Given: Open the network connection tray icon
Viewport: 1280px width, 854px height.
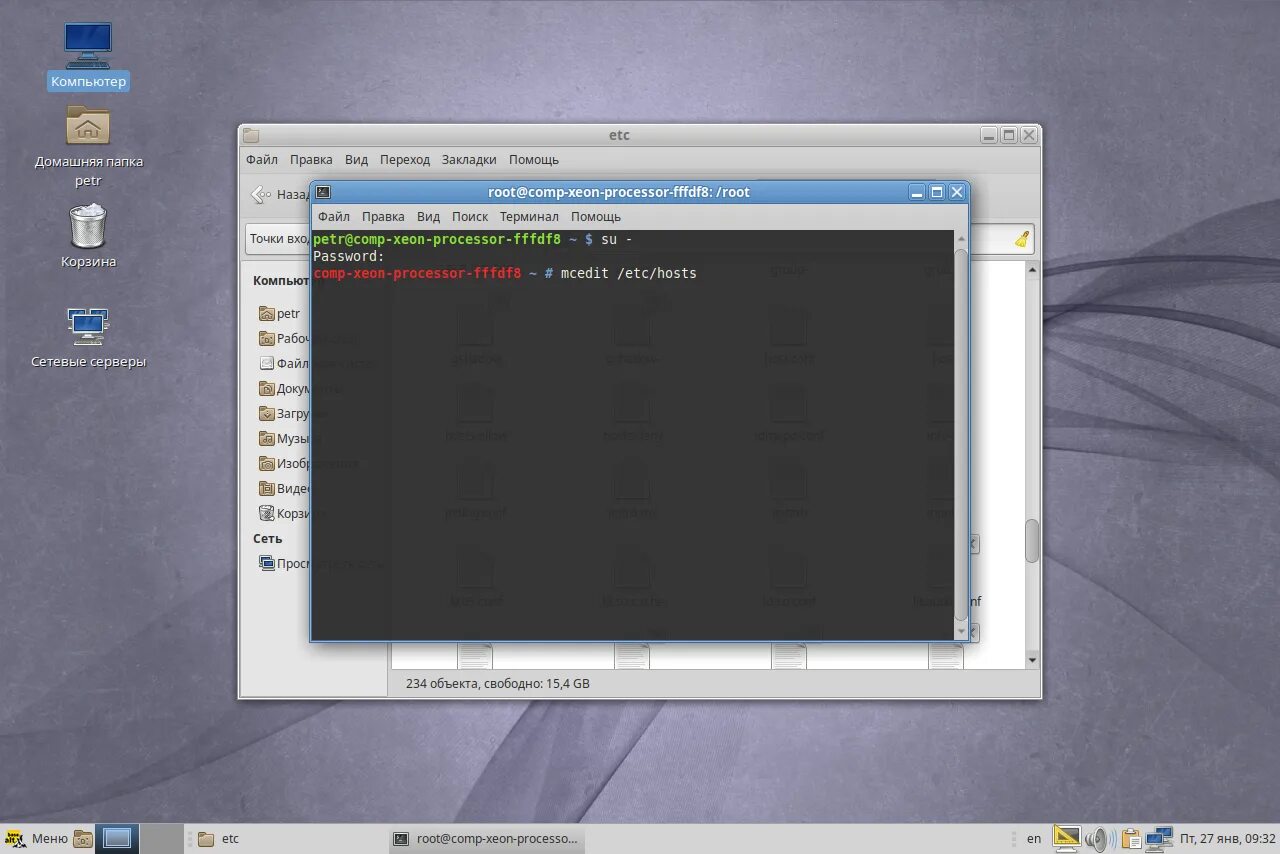Looking at the screenshot, I should [x=1159, y=838].
